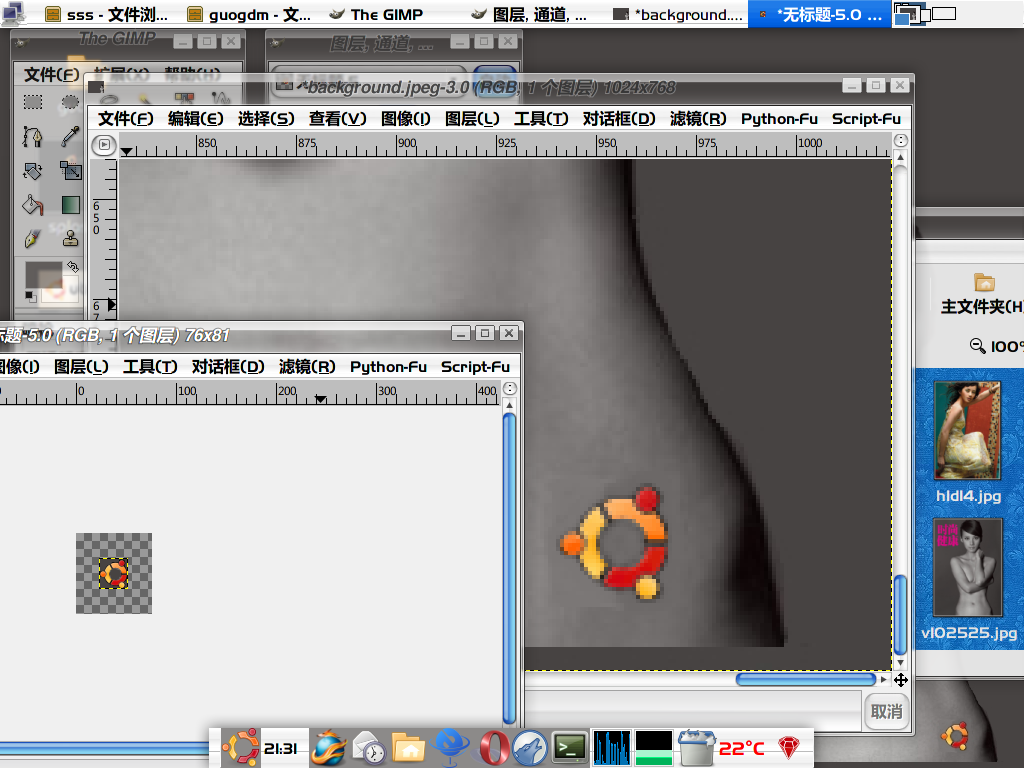This screenshot has height=768, width=1024.
Task: Open Python-Fu menu in untitled 76x81 window
Action: coord(389,367)
